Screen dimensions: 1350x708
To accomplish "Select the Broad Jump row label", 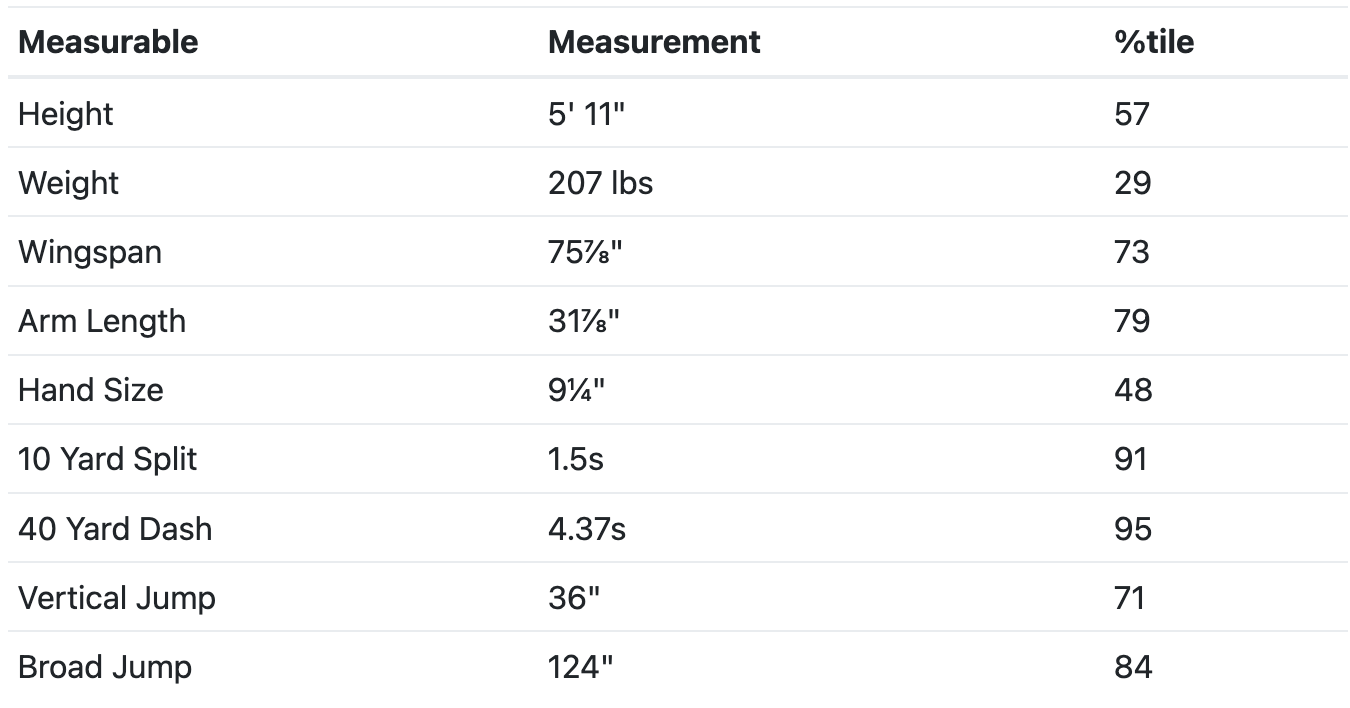I will [105, 667].
